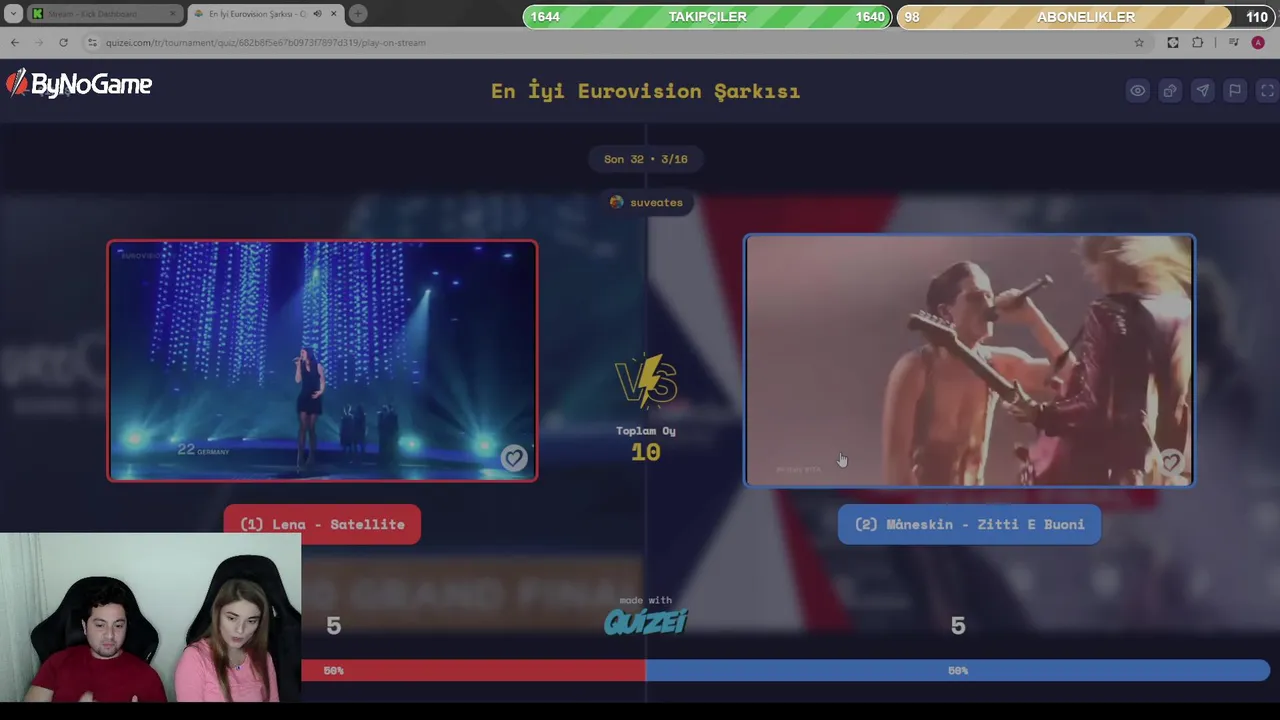Toggle the eye visibility icon
This screenshot has width=1280, height=720.
coord(1138,91)
